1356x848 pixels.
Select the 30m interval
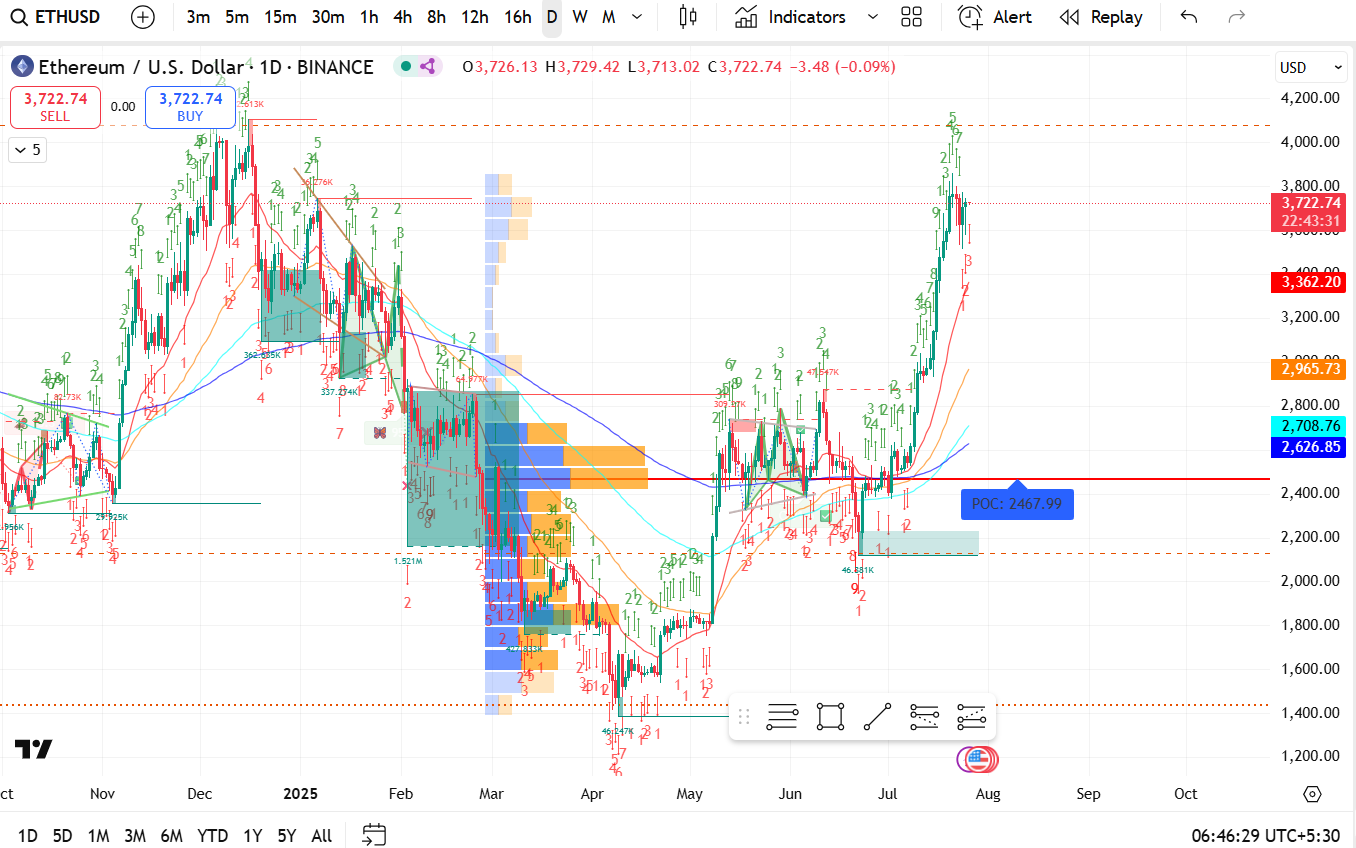click(328, 17)
